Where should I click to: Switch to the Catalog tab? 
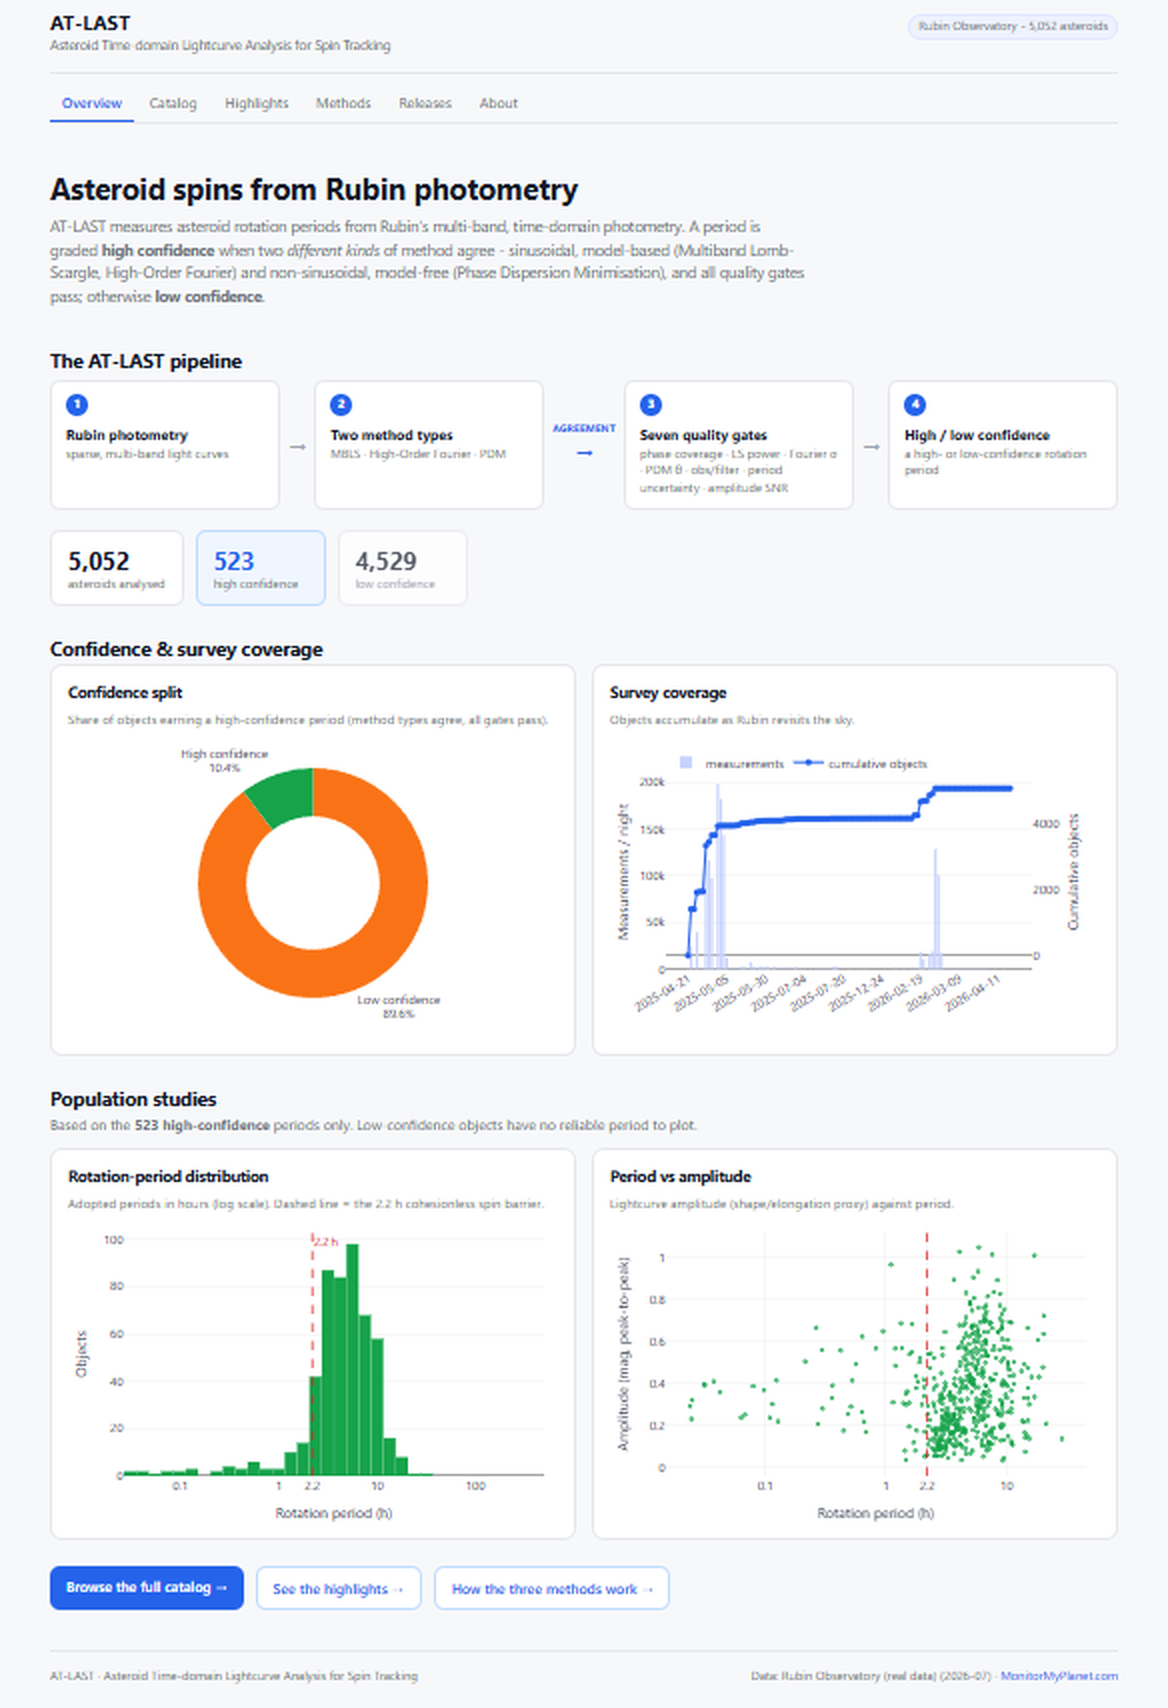[x=173, y=103]
